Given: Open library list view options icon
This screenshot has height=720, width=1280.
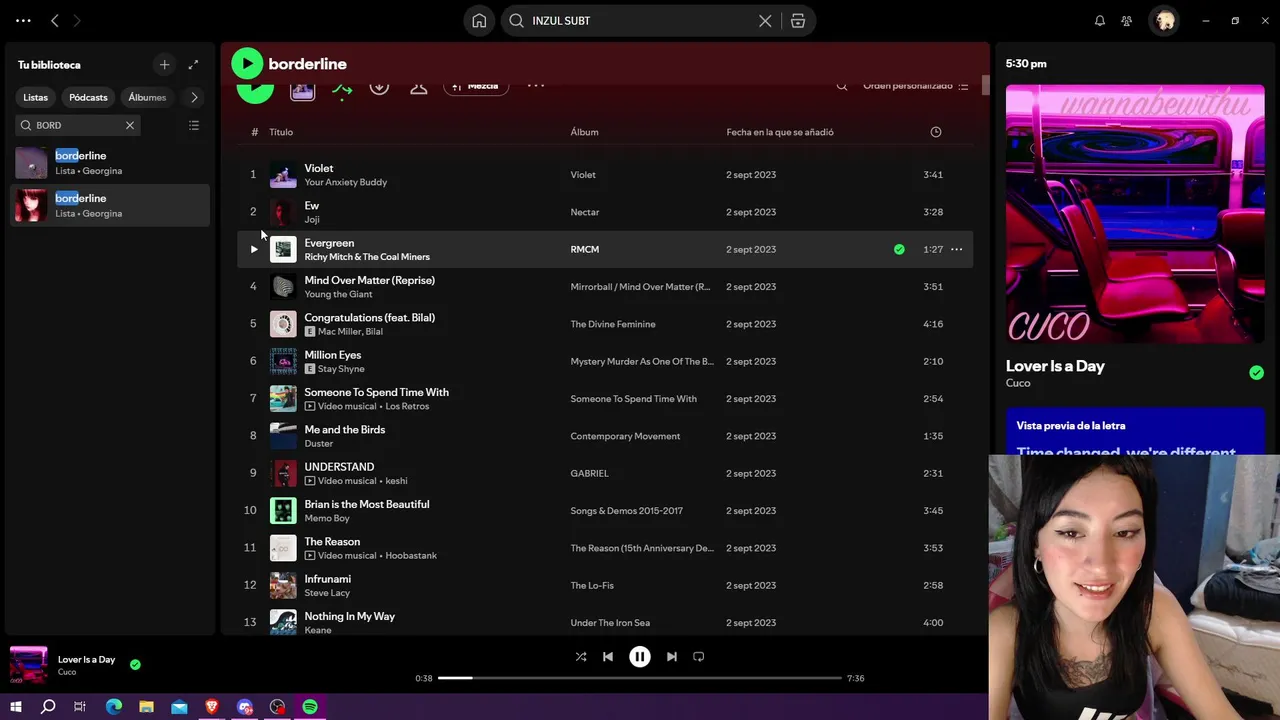Looking at the screenshot, I should [194, 125].
